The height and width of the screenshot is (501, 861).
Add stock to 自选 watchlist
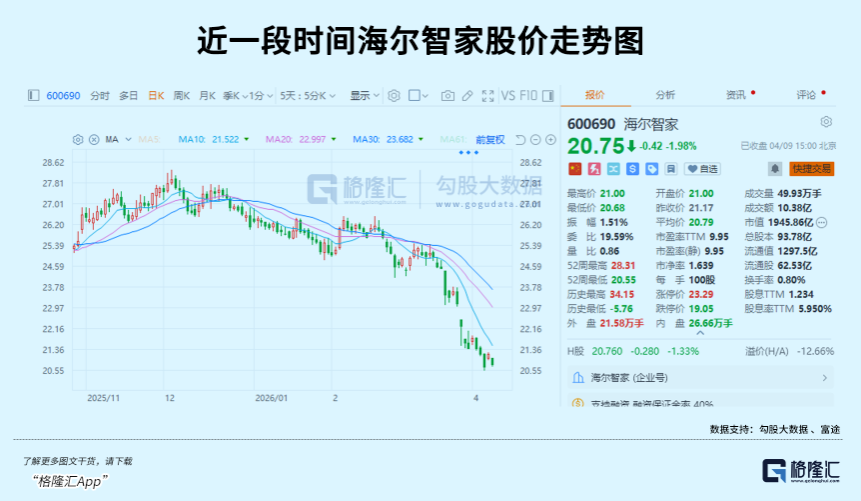point(702,169)
